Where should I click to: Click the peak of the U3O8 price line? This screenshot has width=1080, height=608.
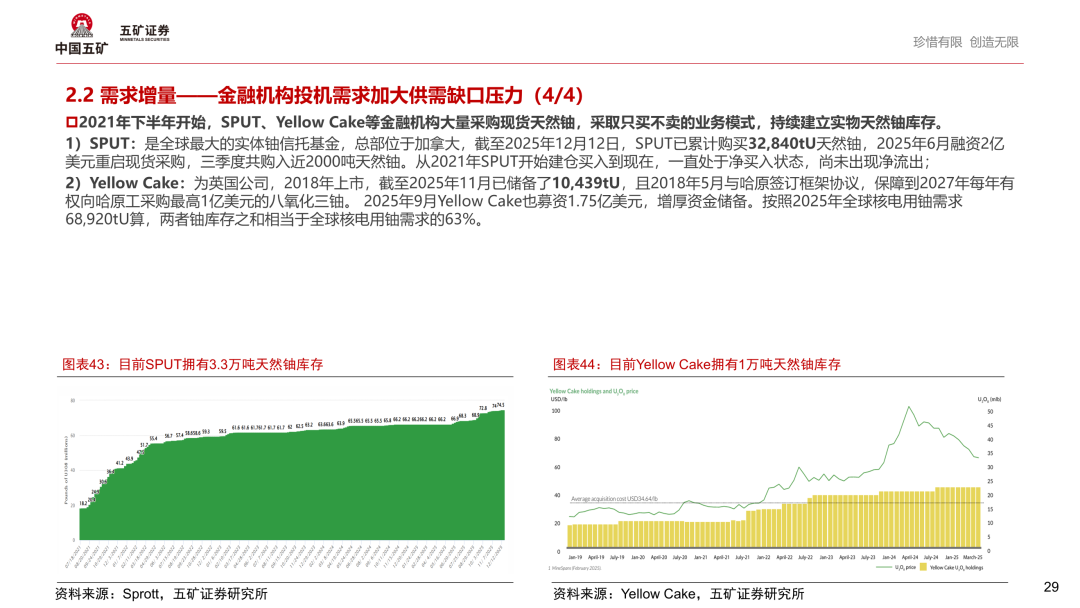pos(909,407)
